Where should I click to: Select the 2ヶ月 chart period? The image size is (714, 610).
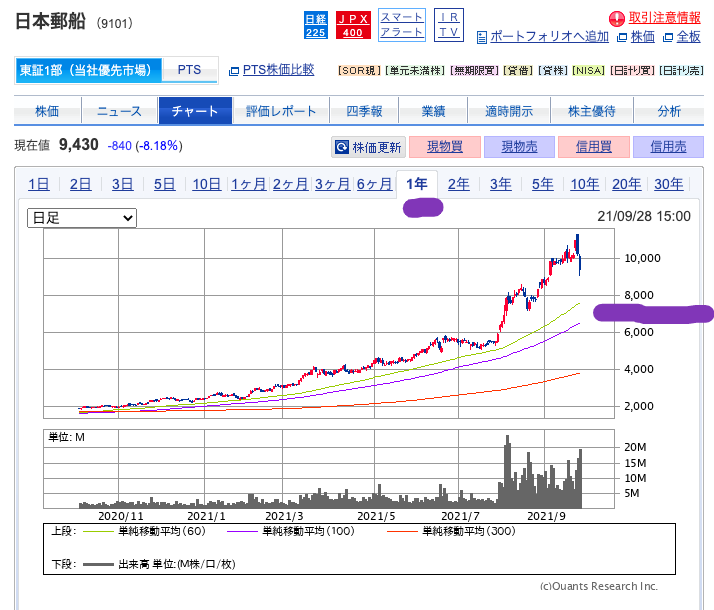point(291,184)
